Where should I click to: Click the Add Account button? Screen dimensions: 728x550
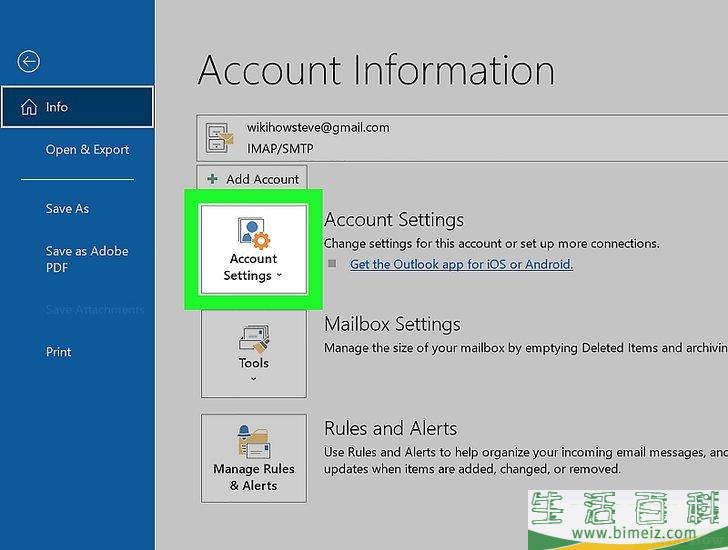pyautogui.click(x=252, y=179)
